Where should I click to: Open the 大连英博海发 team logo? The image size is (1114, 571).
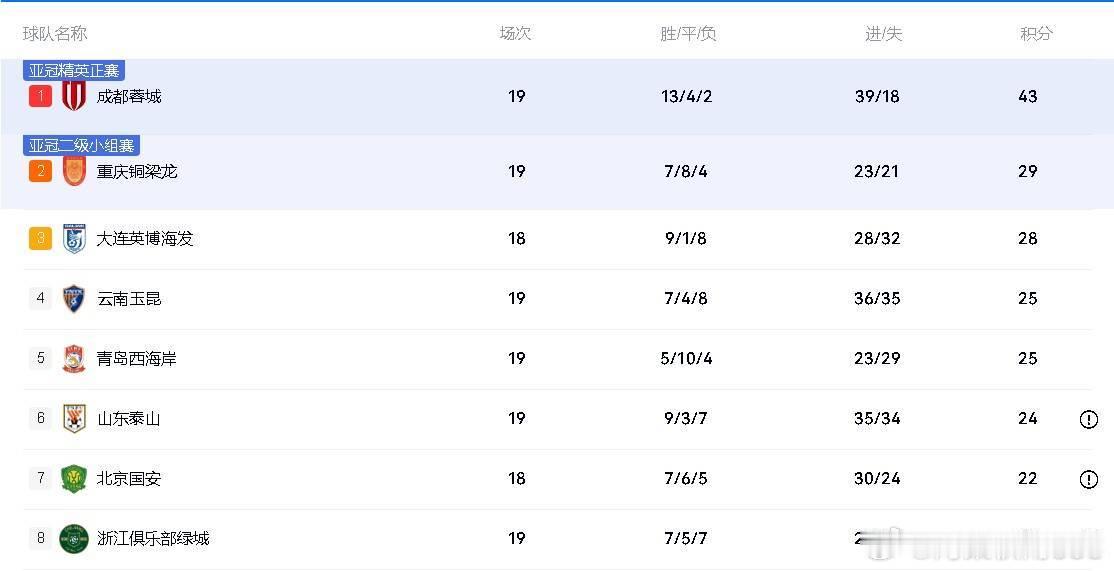[74, 239]
